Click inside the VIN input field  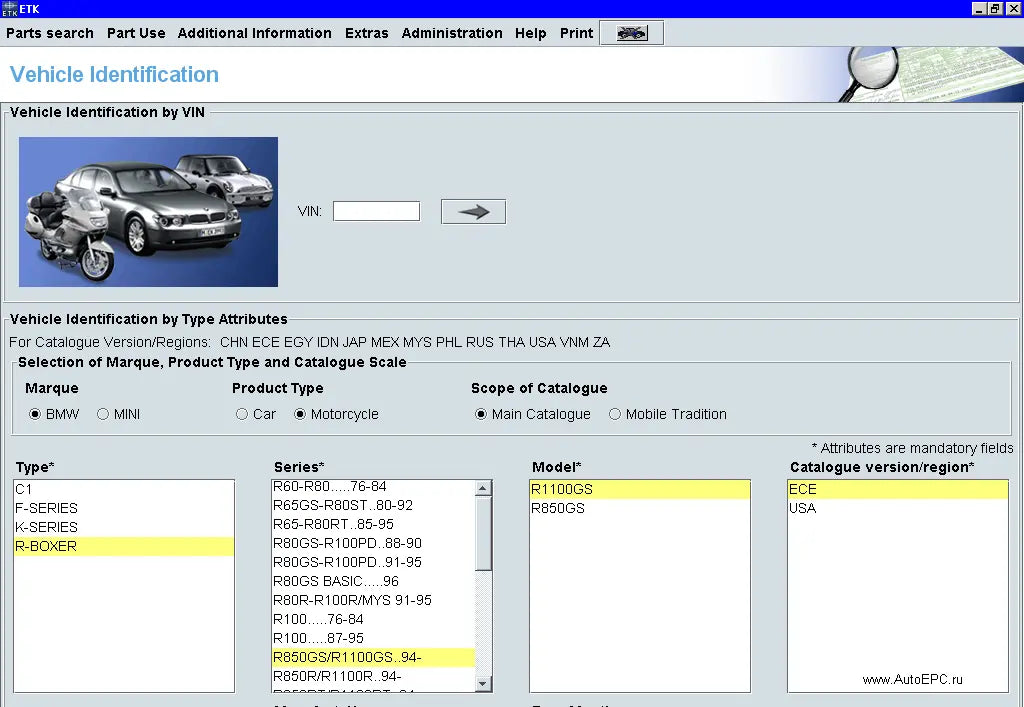pos(376,211)
